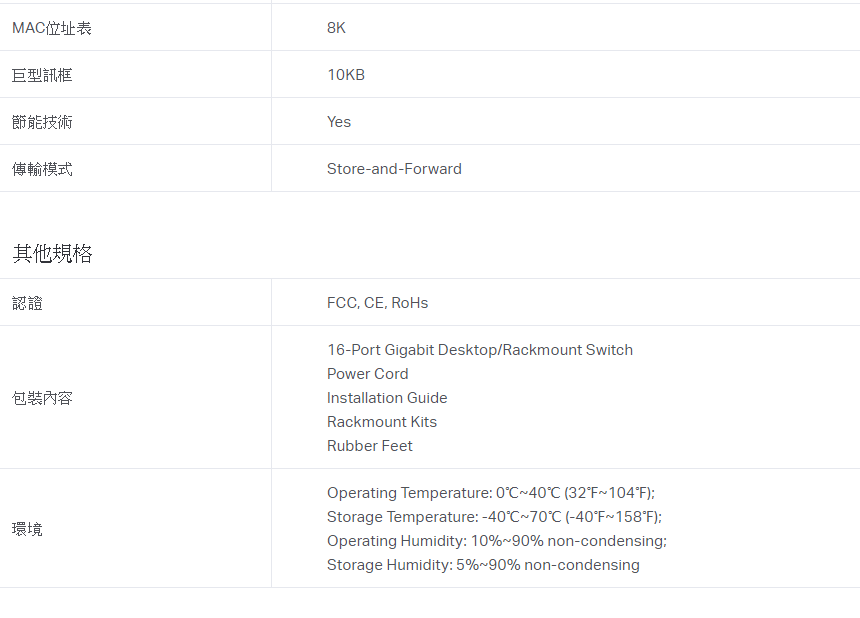Select the Storage Humidity line

[483, 565]
